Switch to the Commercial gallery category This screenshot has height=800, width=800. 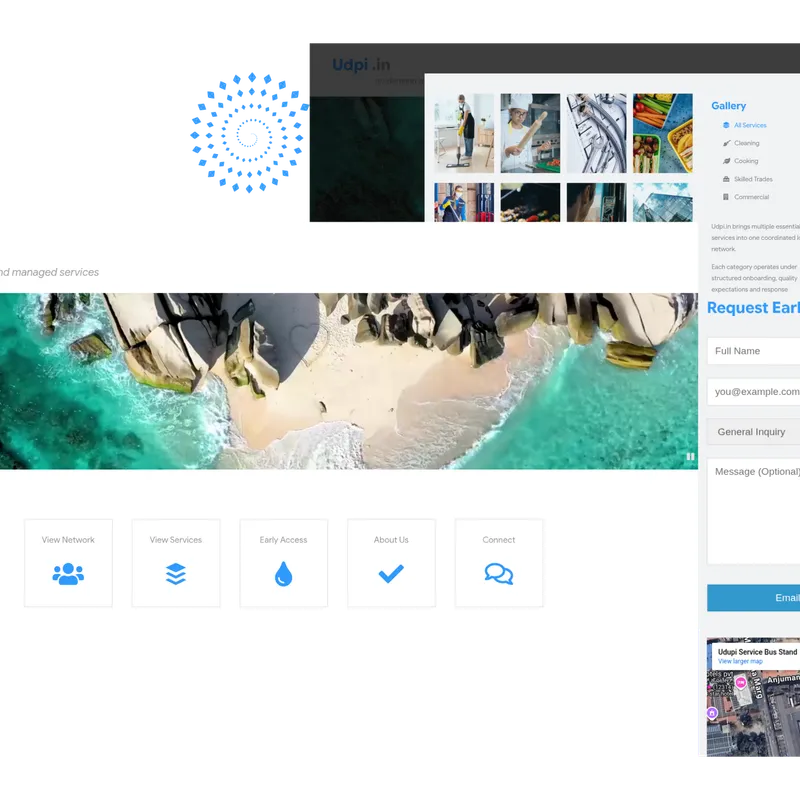(751, 197)
